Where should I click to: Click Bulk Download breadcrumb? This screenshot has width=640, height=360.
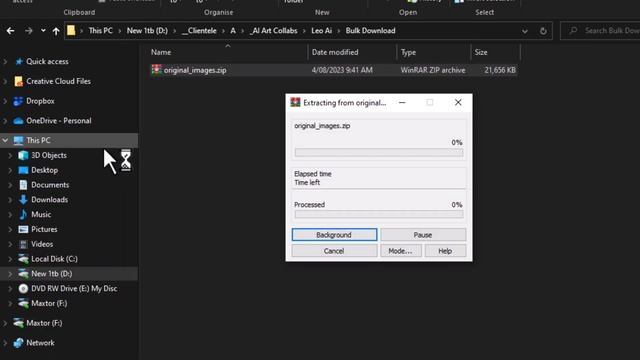(x=370, y=31)
